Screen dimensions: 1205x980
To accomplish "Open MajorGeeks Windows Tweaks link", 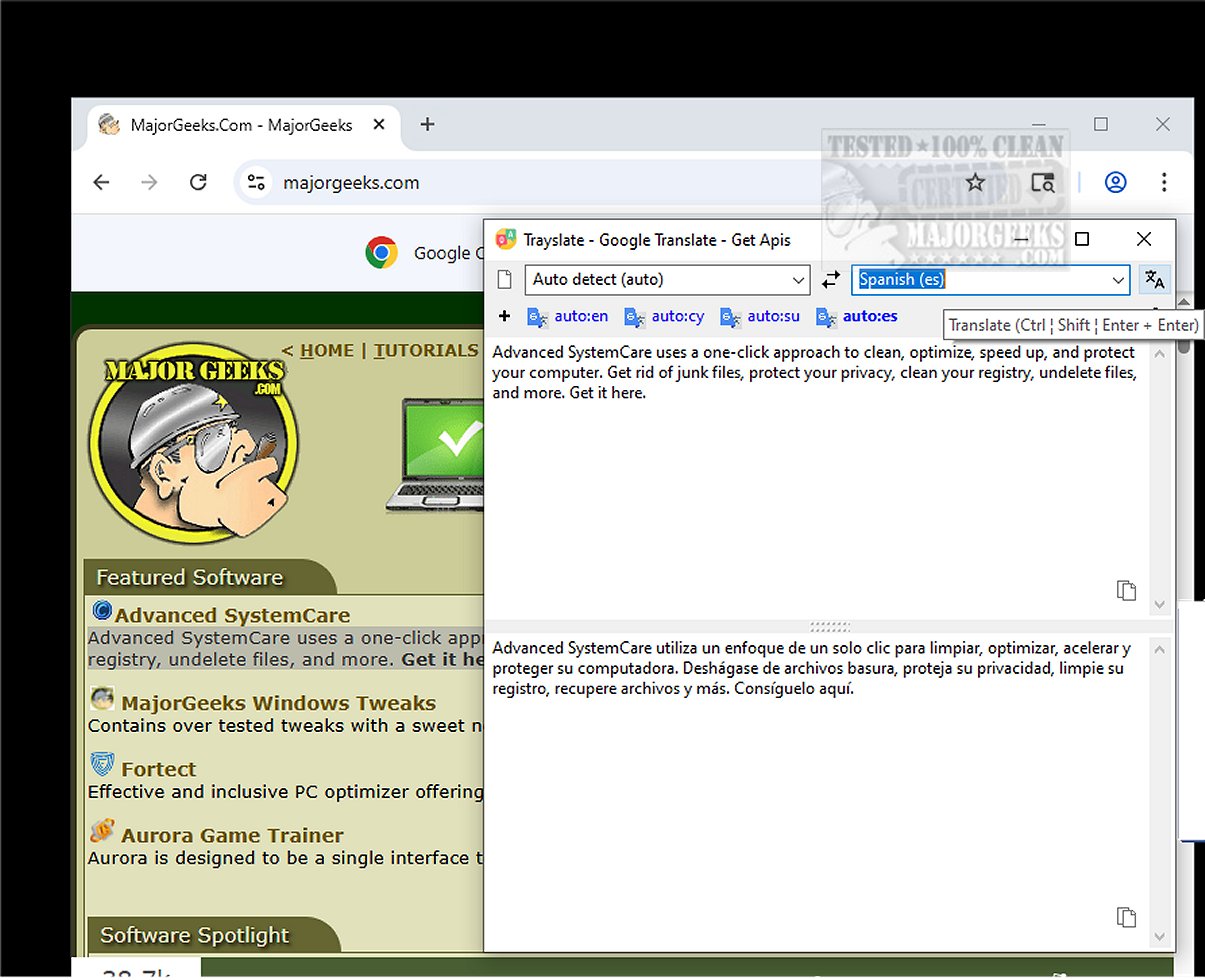I will point(279,703).
